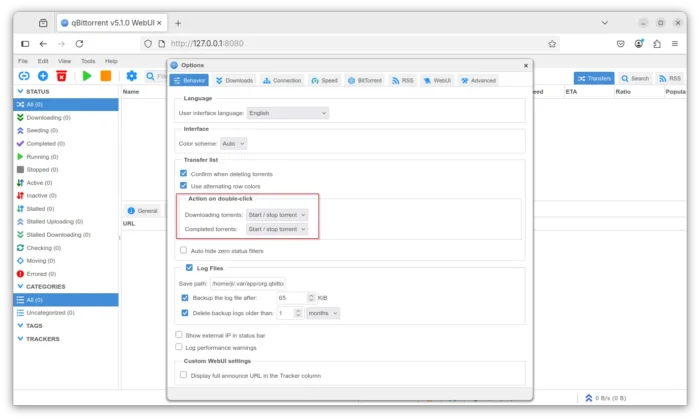The image size is (700, 420).
Task: Toggle Delete backup logs older than checkbox
Action: point(185,312)
